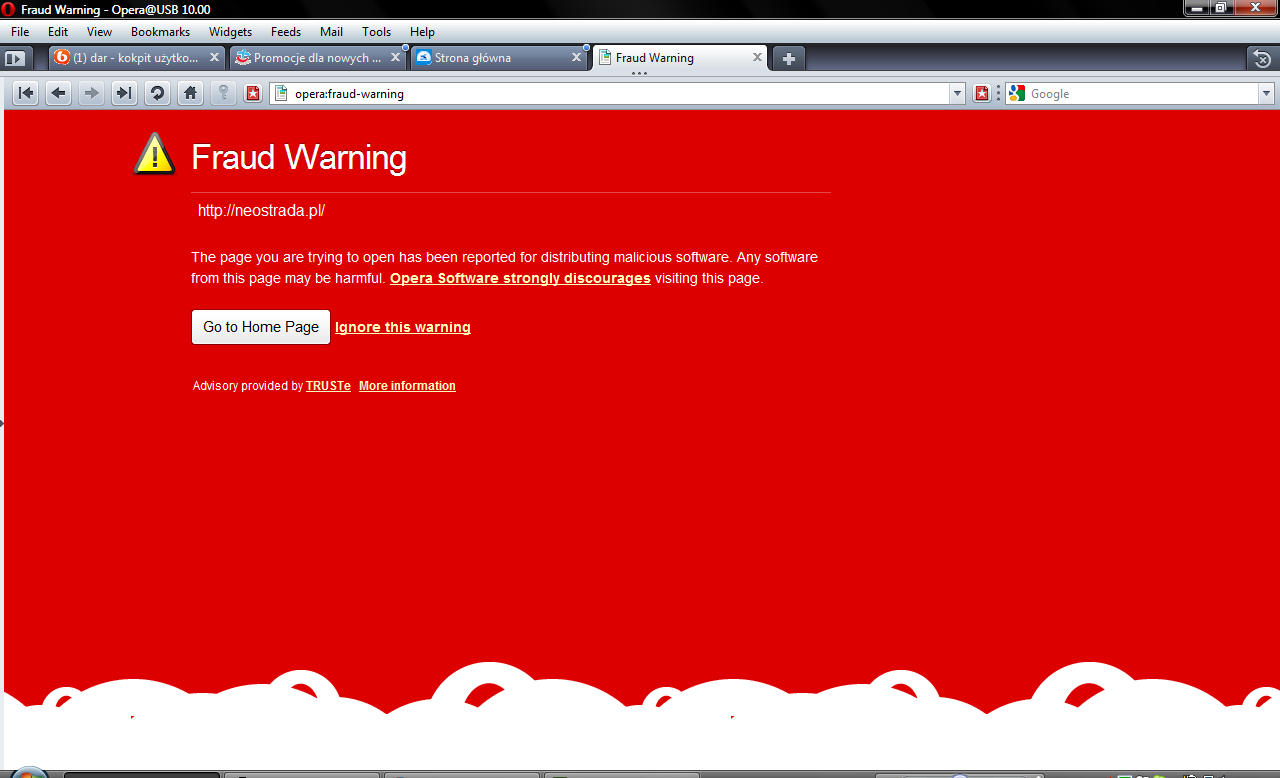
Task: Switch to the "Promocje dla nowych ..." tab
Action: point(318,58)
